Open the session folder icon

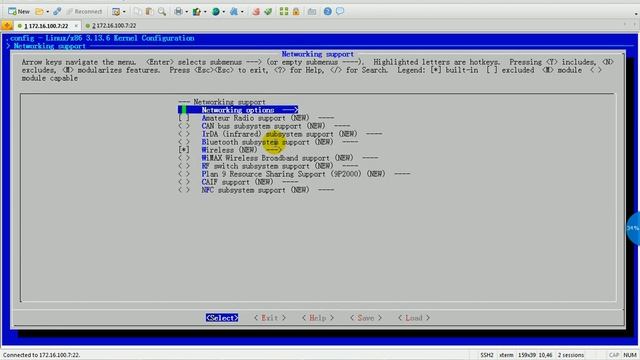click(39, 11)
